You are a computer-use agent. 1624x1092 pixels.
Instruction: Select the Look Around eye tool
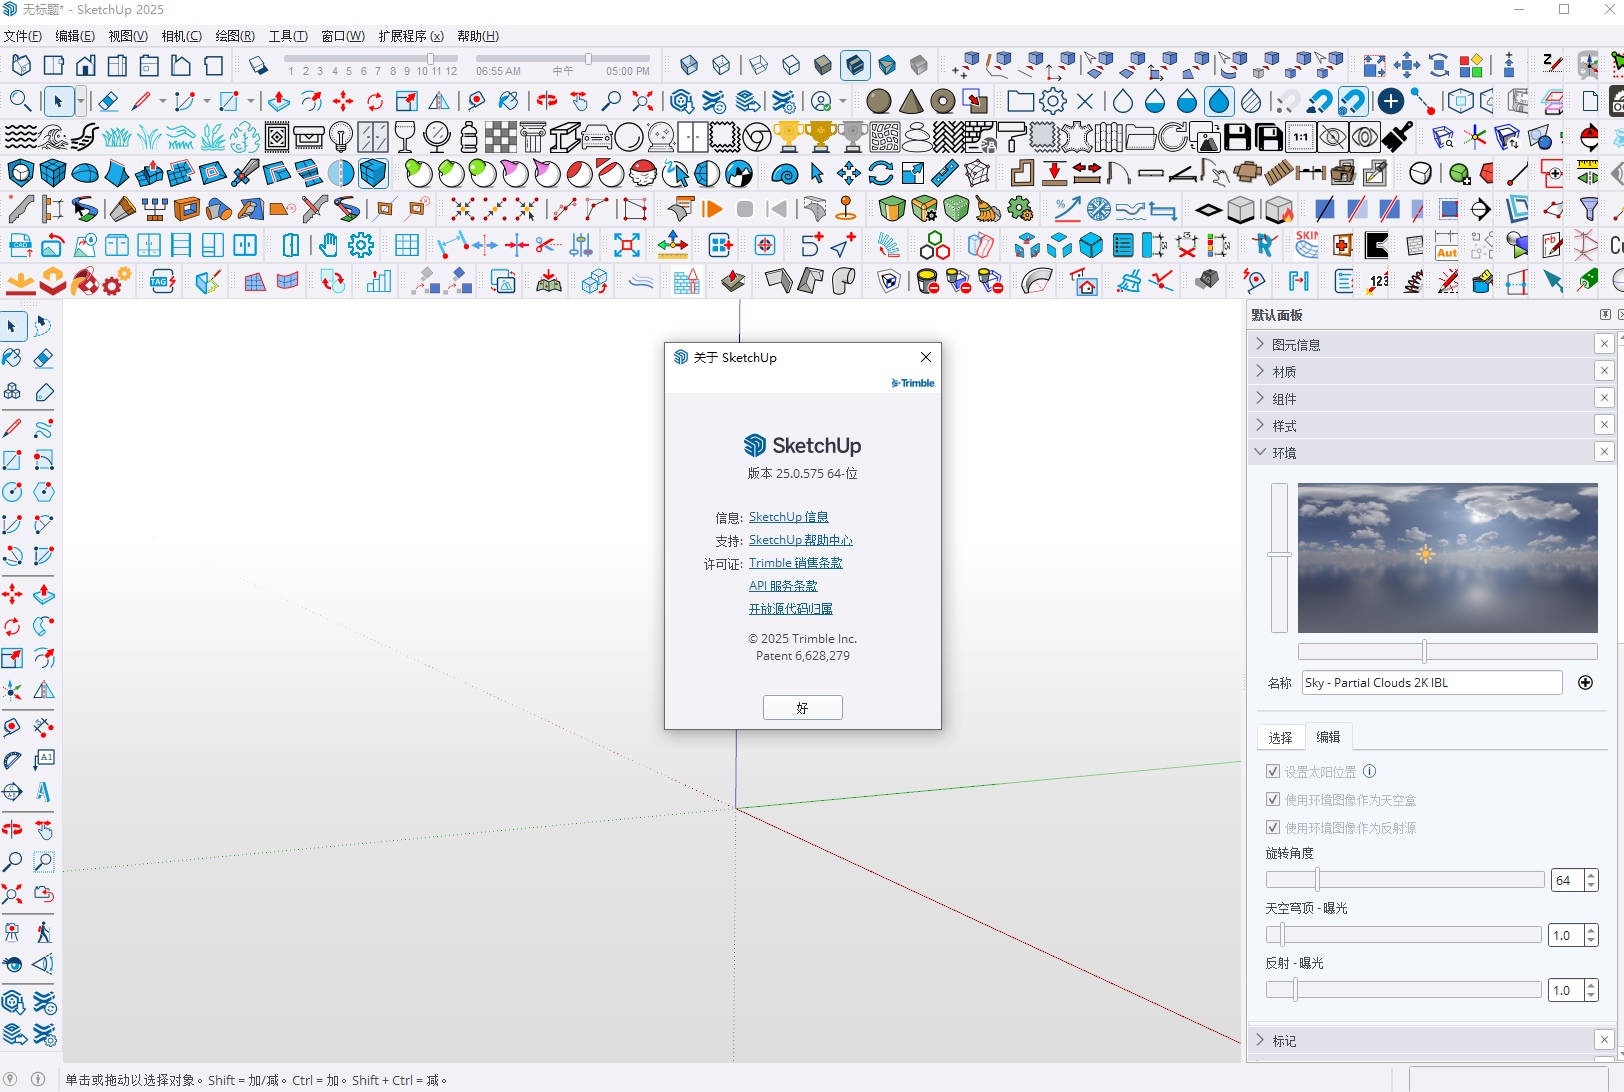pyautogui.click(x=12, y=965)
